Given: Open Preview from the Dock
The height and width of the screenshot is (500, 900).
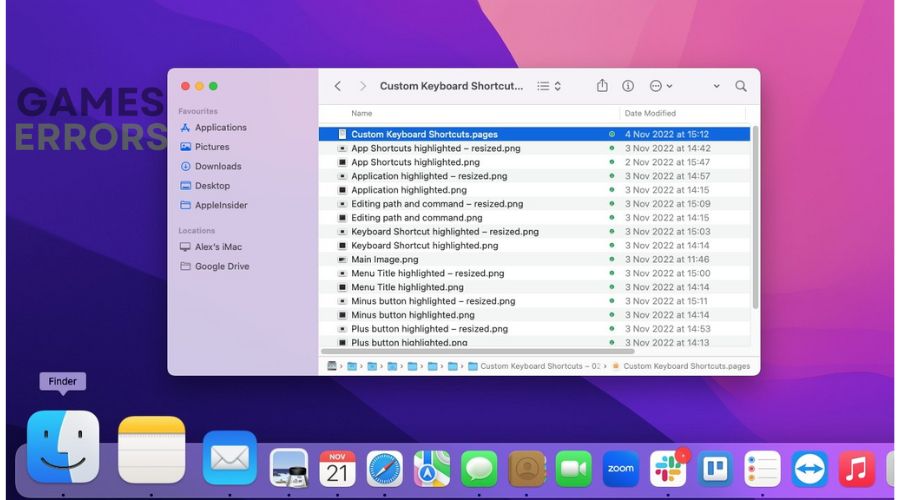Looking at the screenshot, I should 289,468.
